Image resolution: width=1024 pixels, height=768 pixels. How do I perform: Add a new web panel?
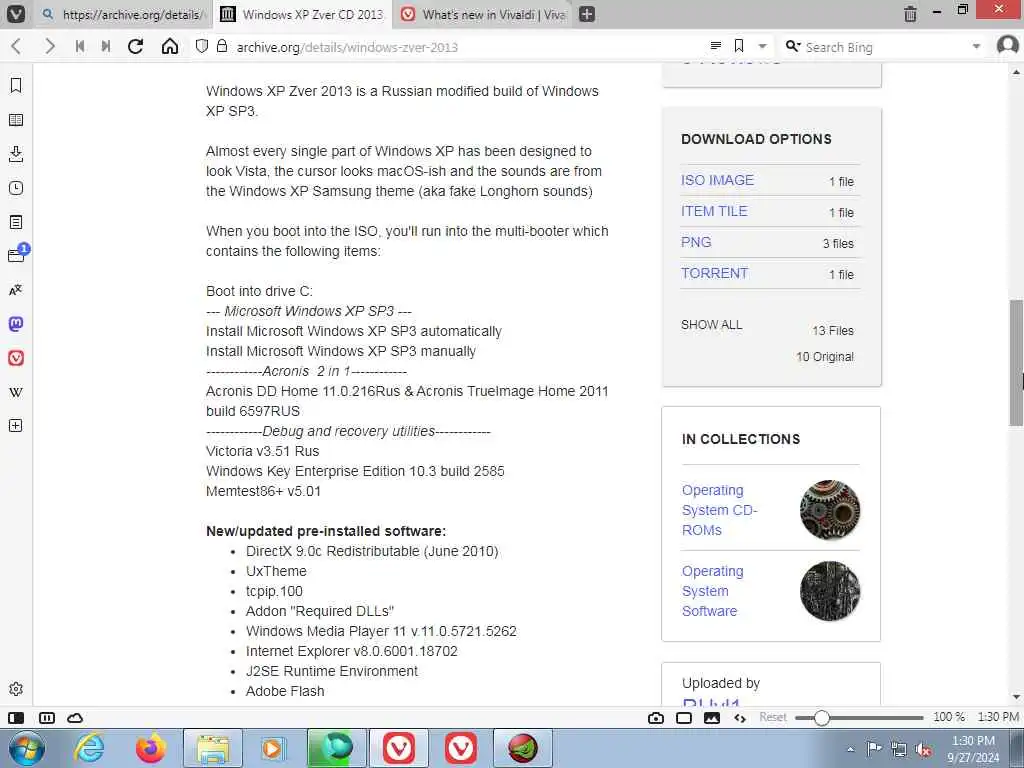pyautogui.click(x=16, y=426)
